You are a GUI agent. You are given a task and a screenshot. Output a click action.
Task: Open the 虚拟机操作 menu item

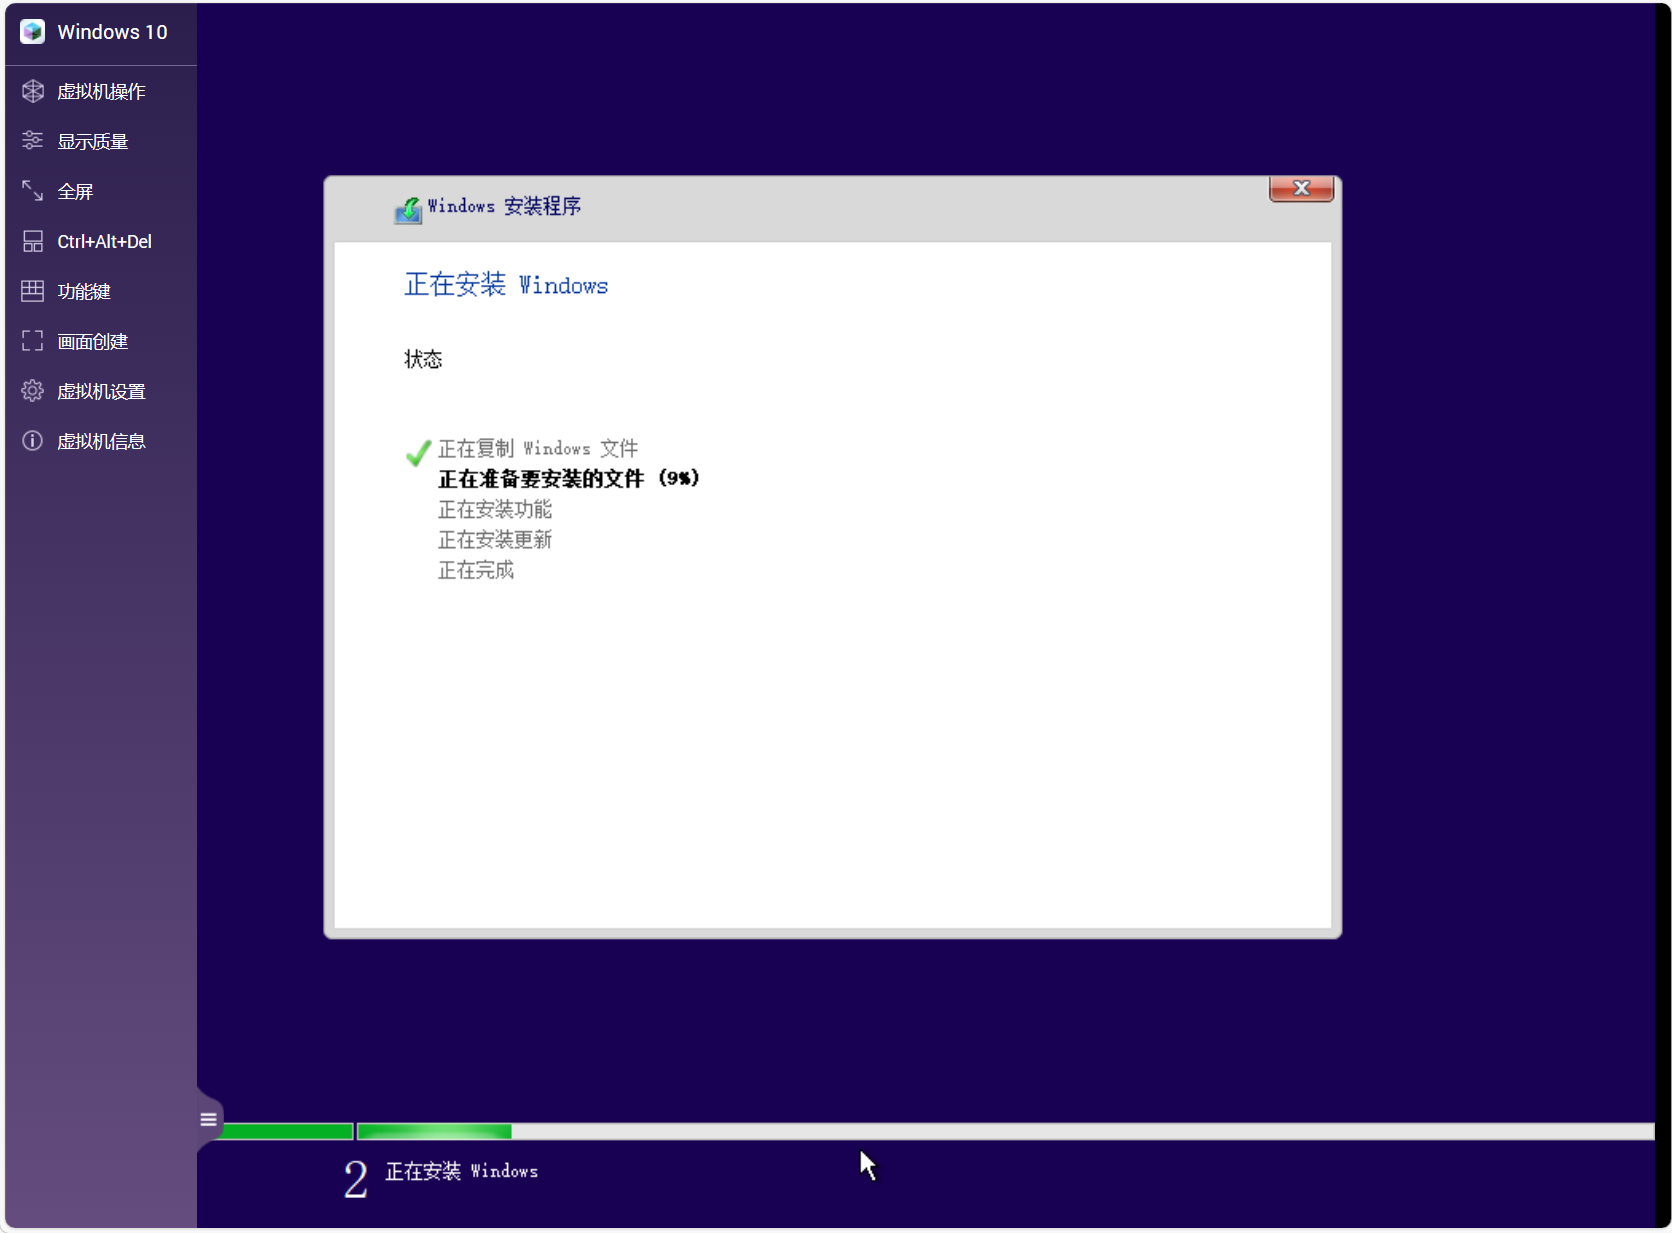click(101, 91)
